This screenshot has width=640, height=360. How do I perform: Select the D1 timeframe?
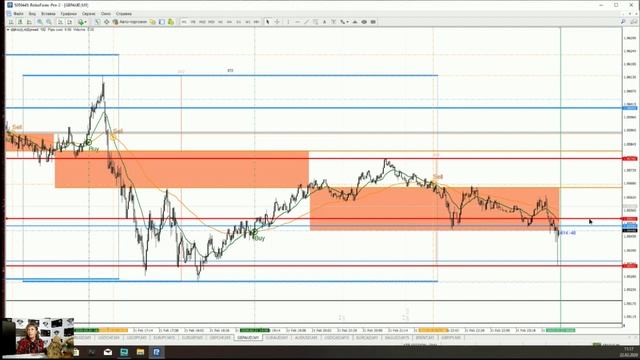[x=238, y=22]
